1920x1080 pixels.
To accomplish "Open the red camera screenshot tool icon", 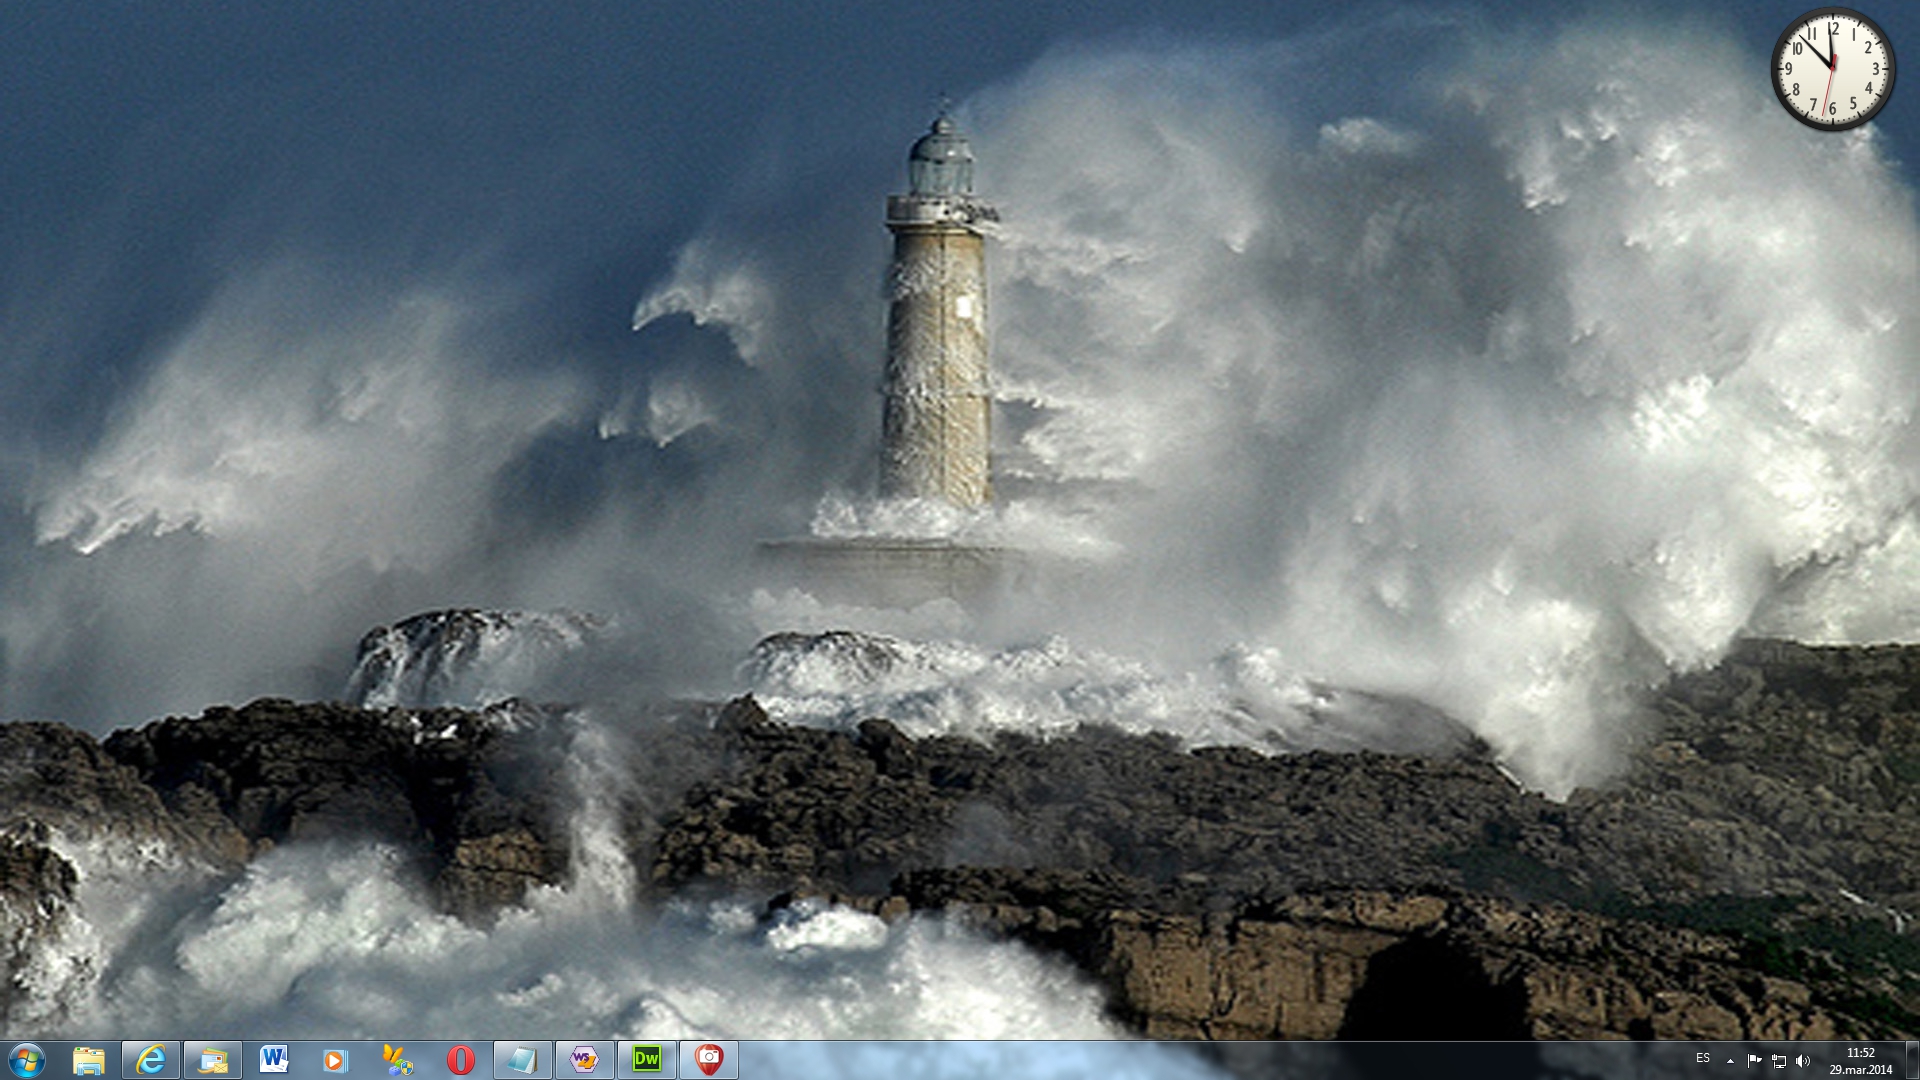I will click(709, 1060).
